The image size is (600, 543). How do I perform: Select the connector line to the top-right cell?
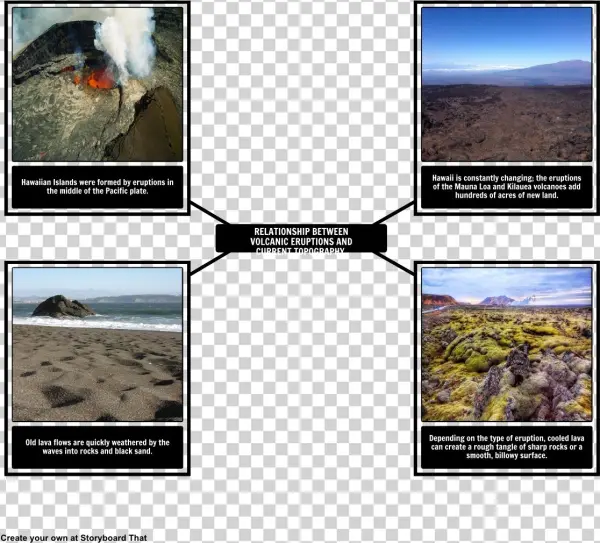pos(397,213)
